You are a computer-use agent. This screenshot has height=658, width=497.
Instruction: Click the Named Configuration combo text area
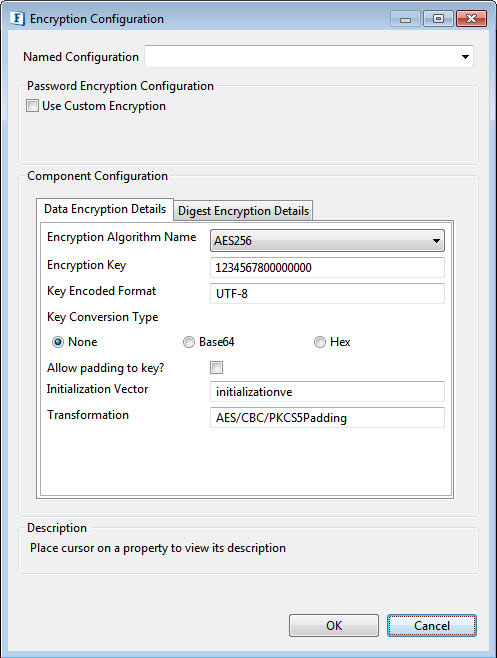click(301, 57)
